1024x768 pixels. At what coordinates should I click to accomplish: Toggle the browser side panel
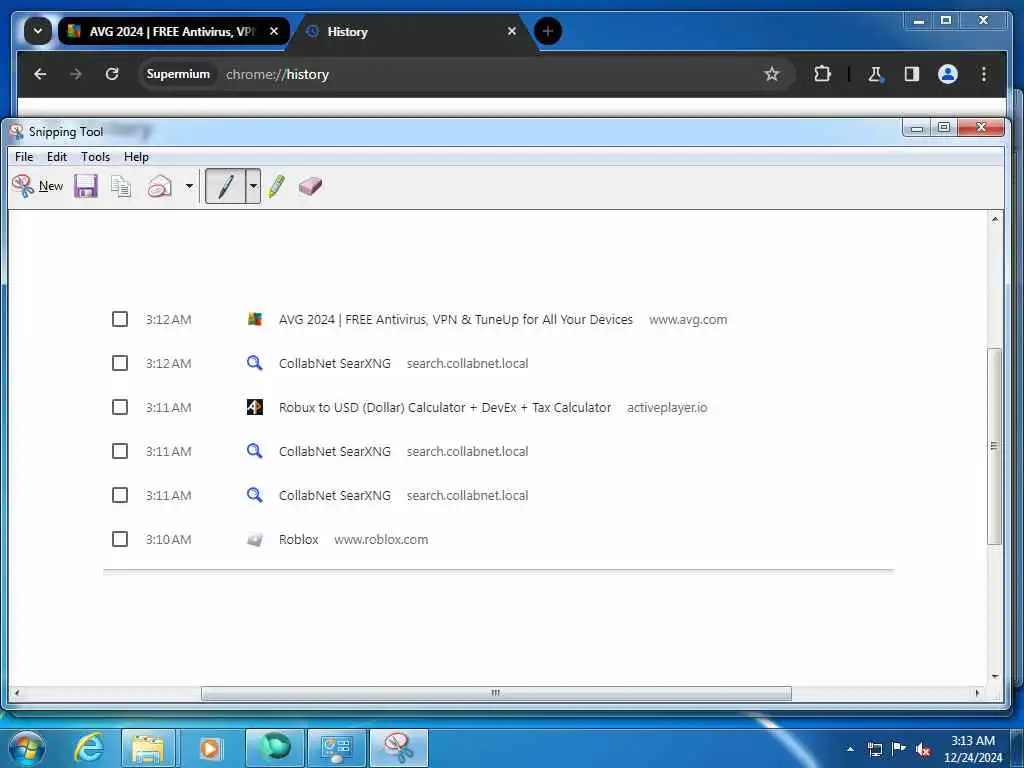click(x=912, y=74)
